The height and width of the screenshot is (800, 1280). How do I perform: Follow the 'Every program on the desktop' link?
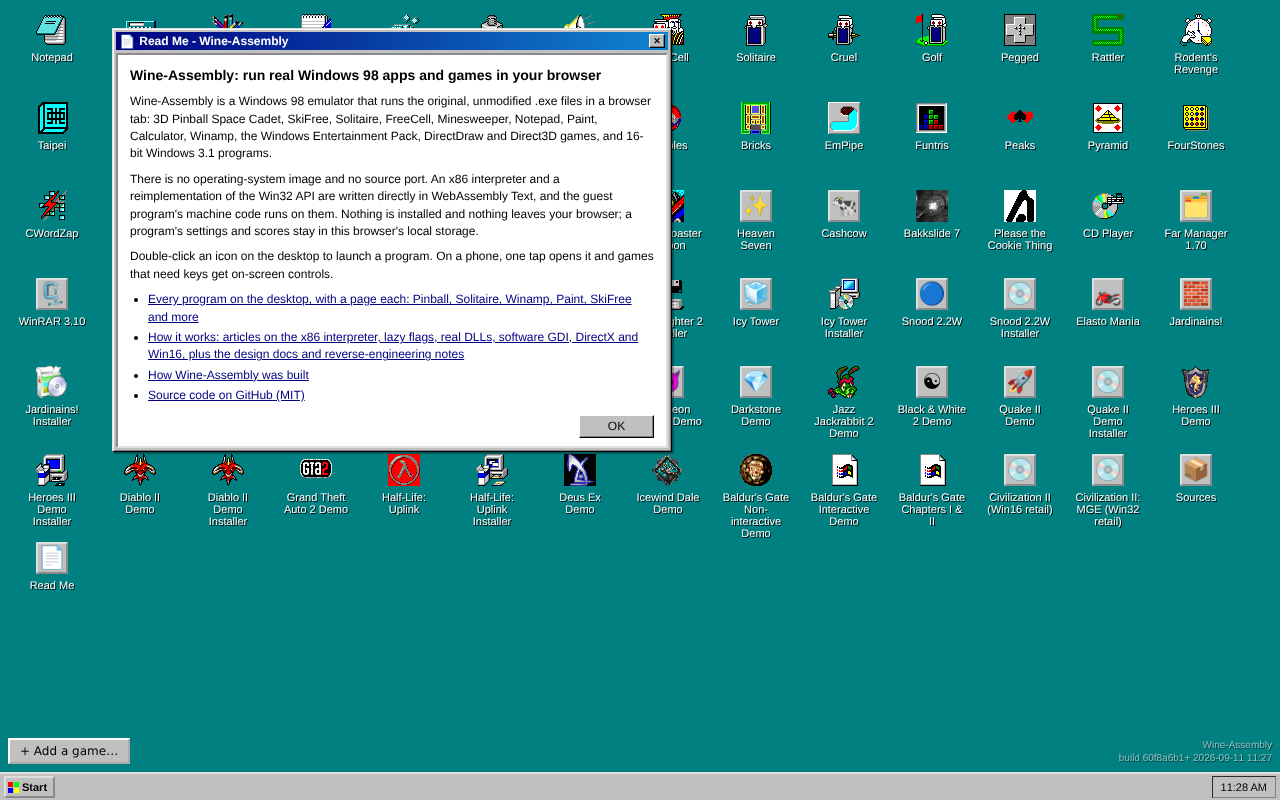pos(390,308)
